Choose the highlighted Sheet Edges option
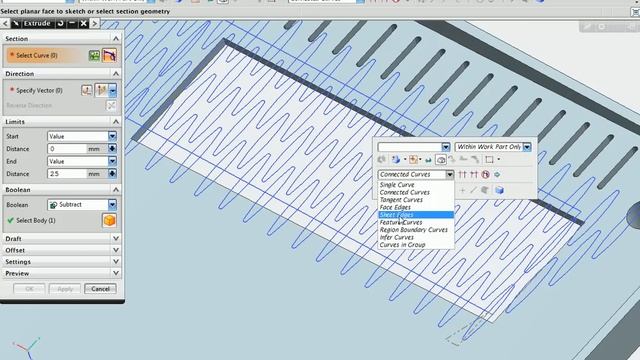 pos(416,215)
